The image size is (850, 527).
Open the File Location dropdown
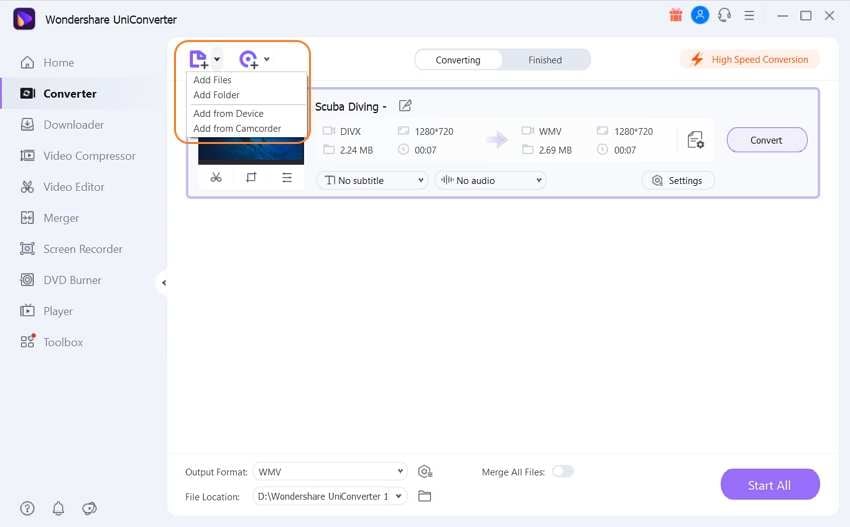(x=330, y=496)
